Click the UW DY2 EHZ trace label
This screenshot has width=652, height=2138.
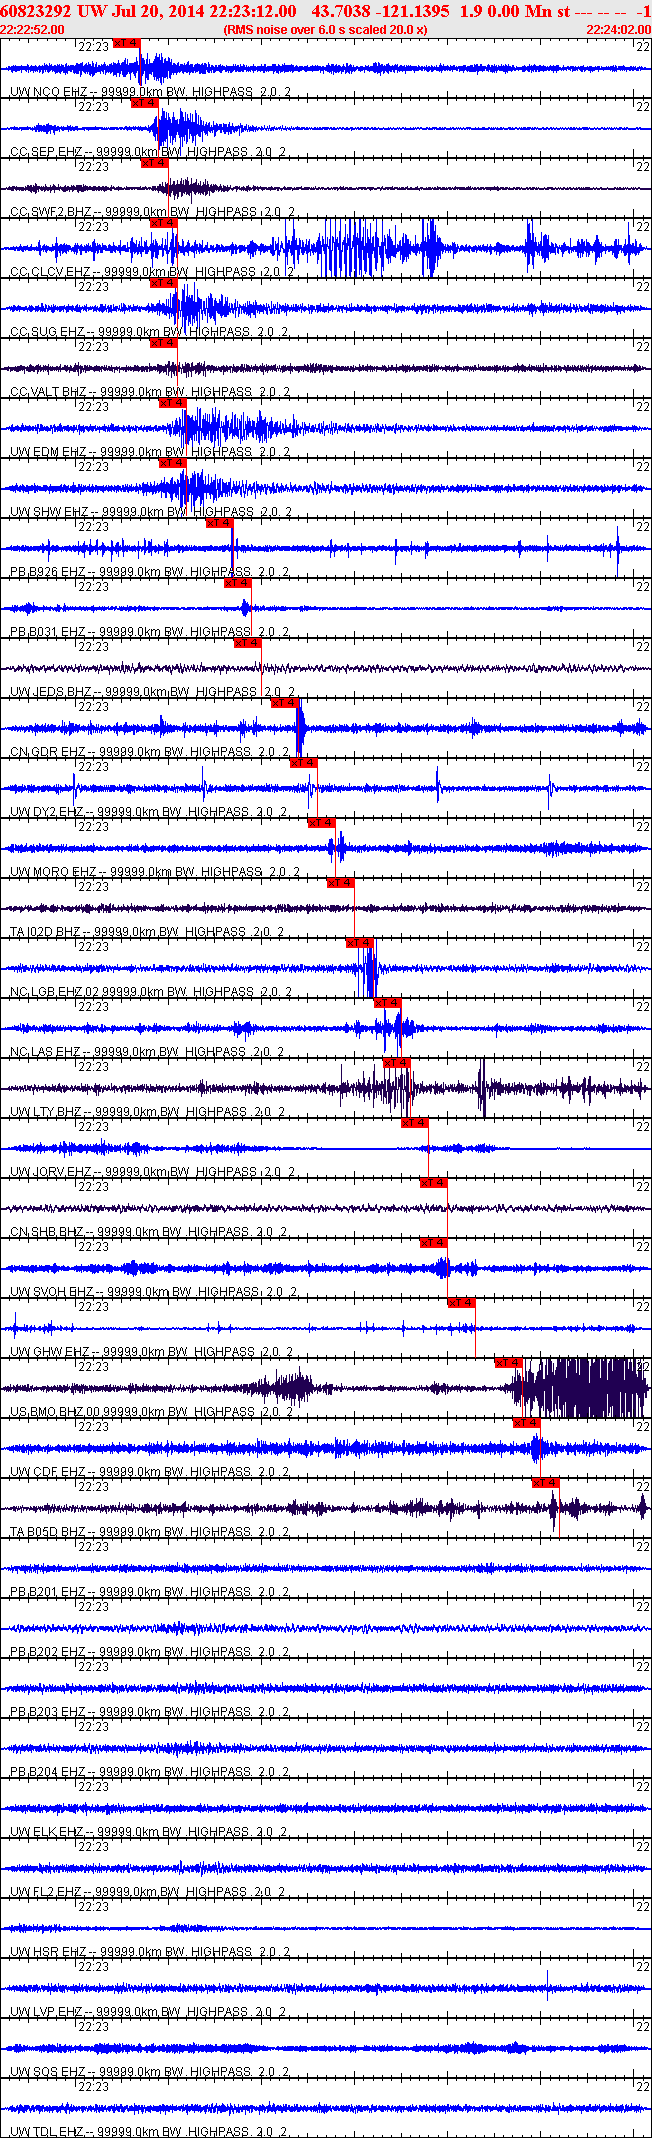(148, 812)
